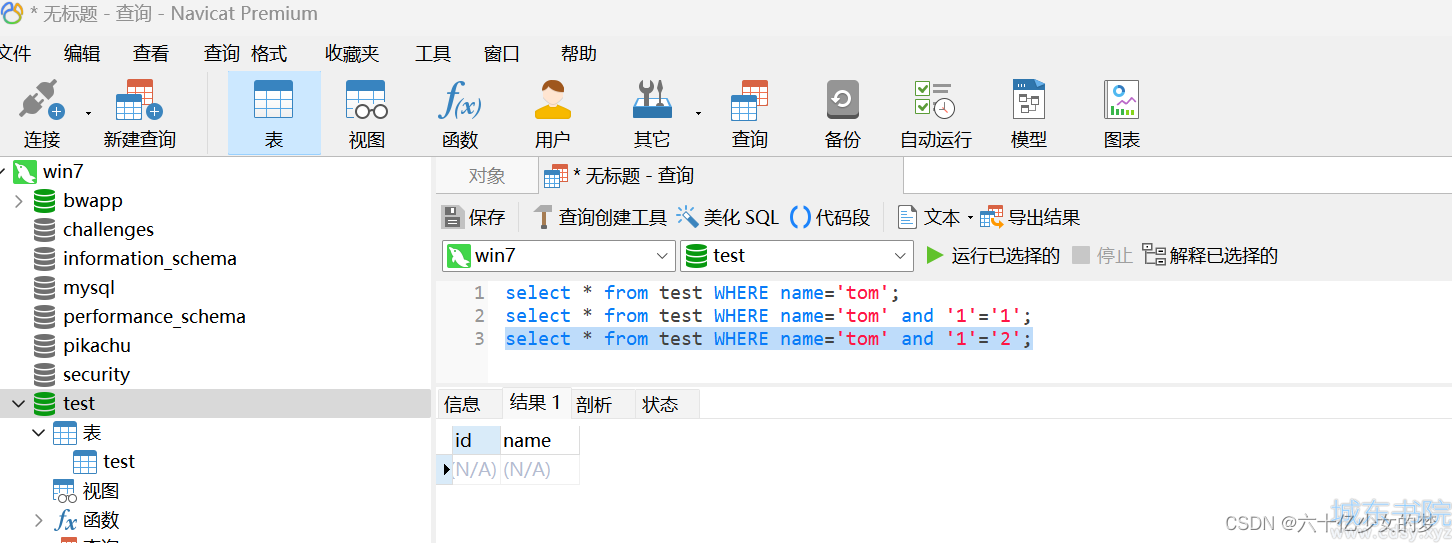Open the 连接 dropdown arrow
The width and height of the screenshot is (1452, 543).
[x=88, y=113]
